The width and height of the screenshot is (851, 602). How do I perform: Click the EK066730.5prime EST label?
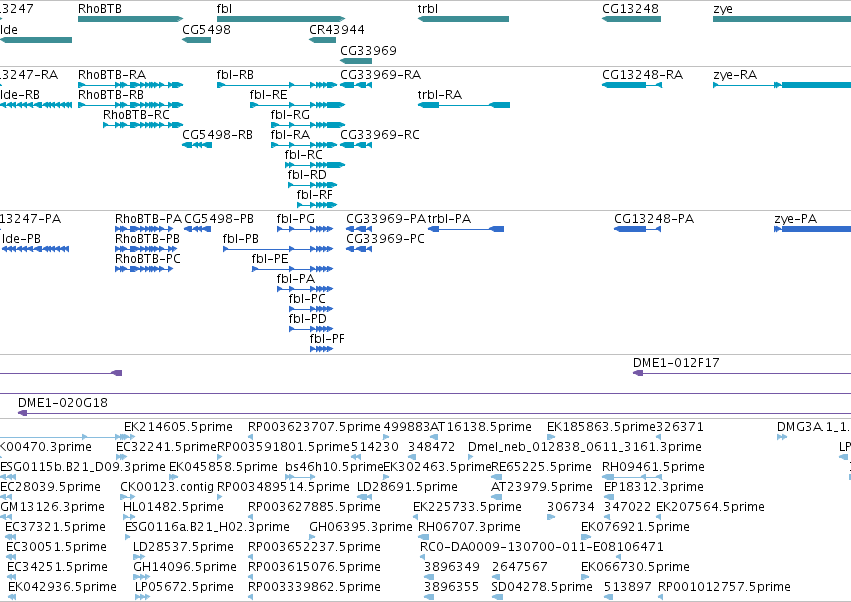coord(635,567)
